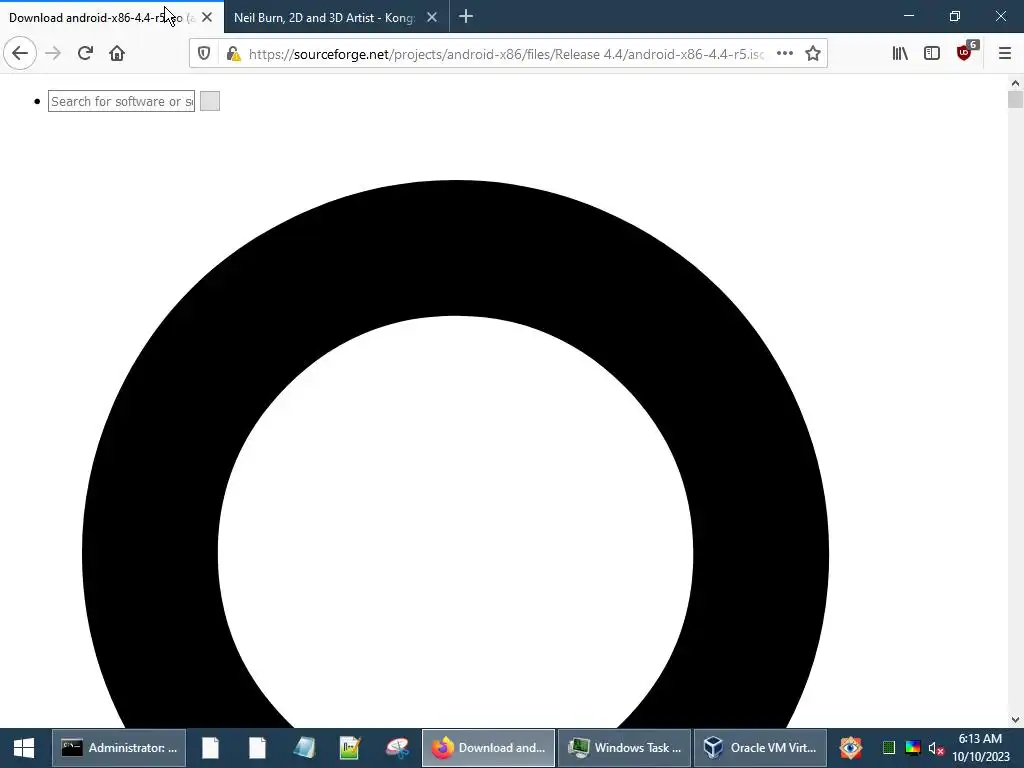Submit search with the gray button
1024x768 pixels.
click(210, 101)
